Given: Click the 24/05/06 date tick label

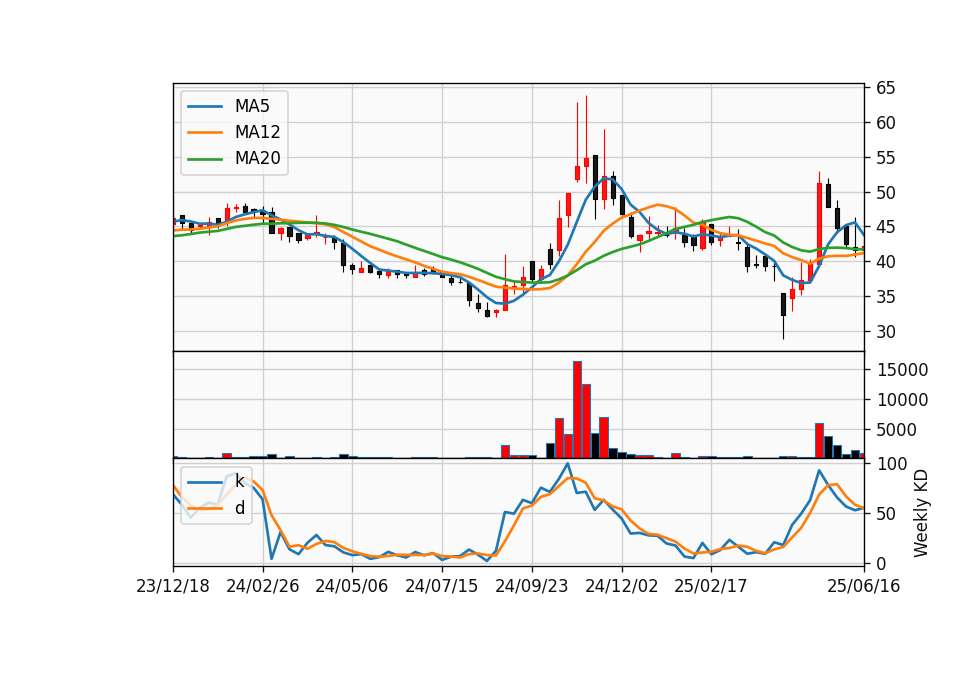Looking at the screenshot, I should [352, 586].
